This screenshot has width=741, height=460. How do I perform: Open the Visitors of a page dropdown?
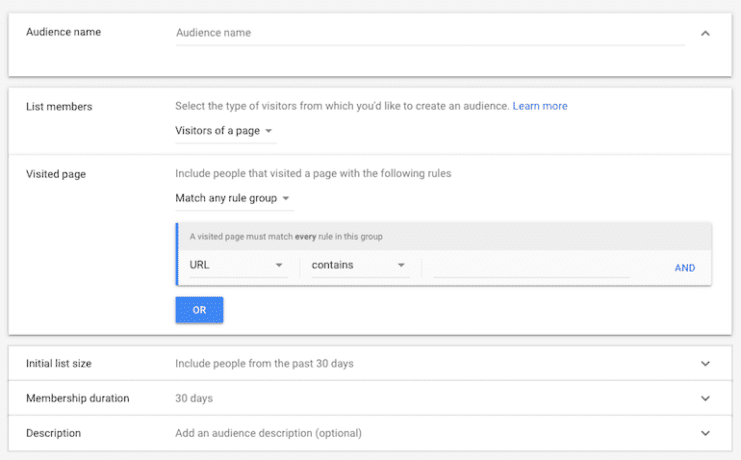pos(225,132)
